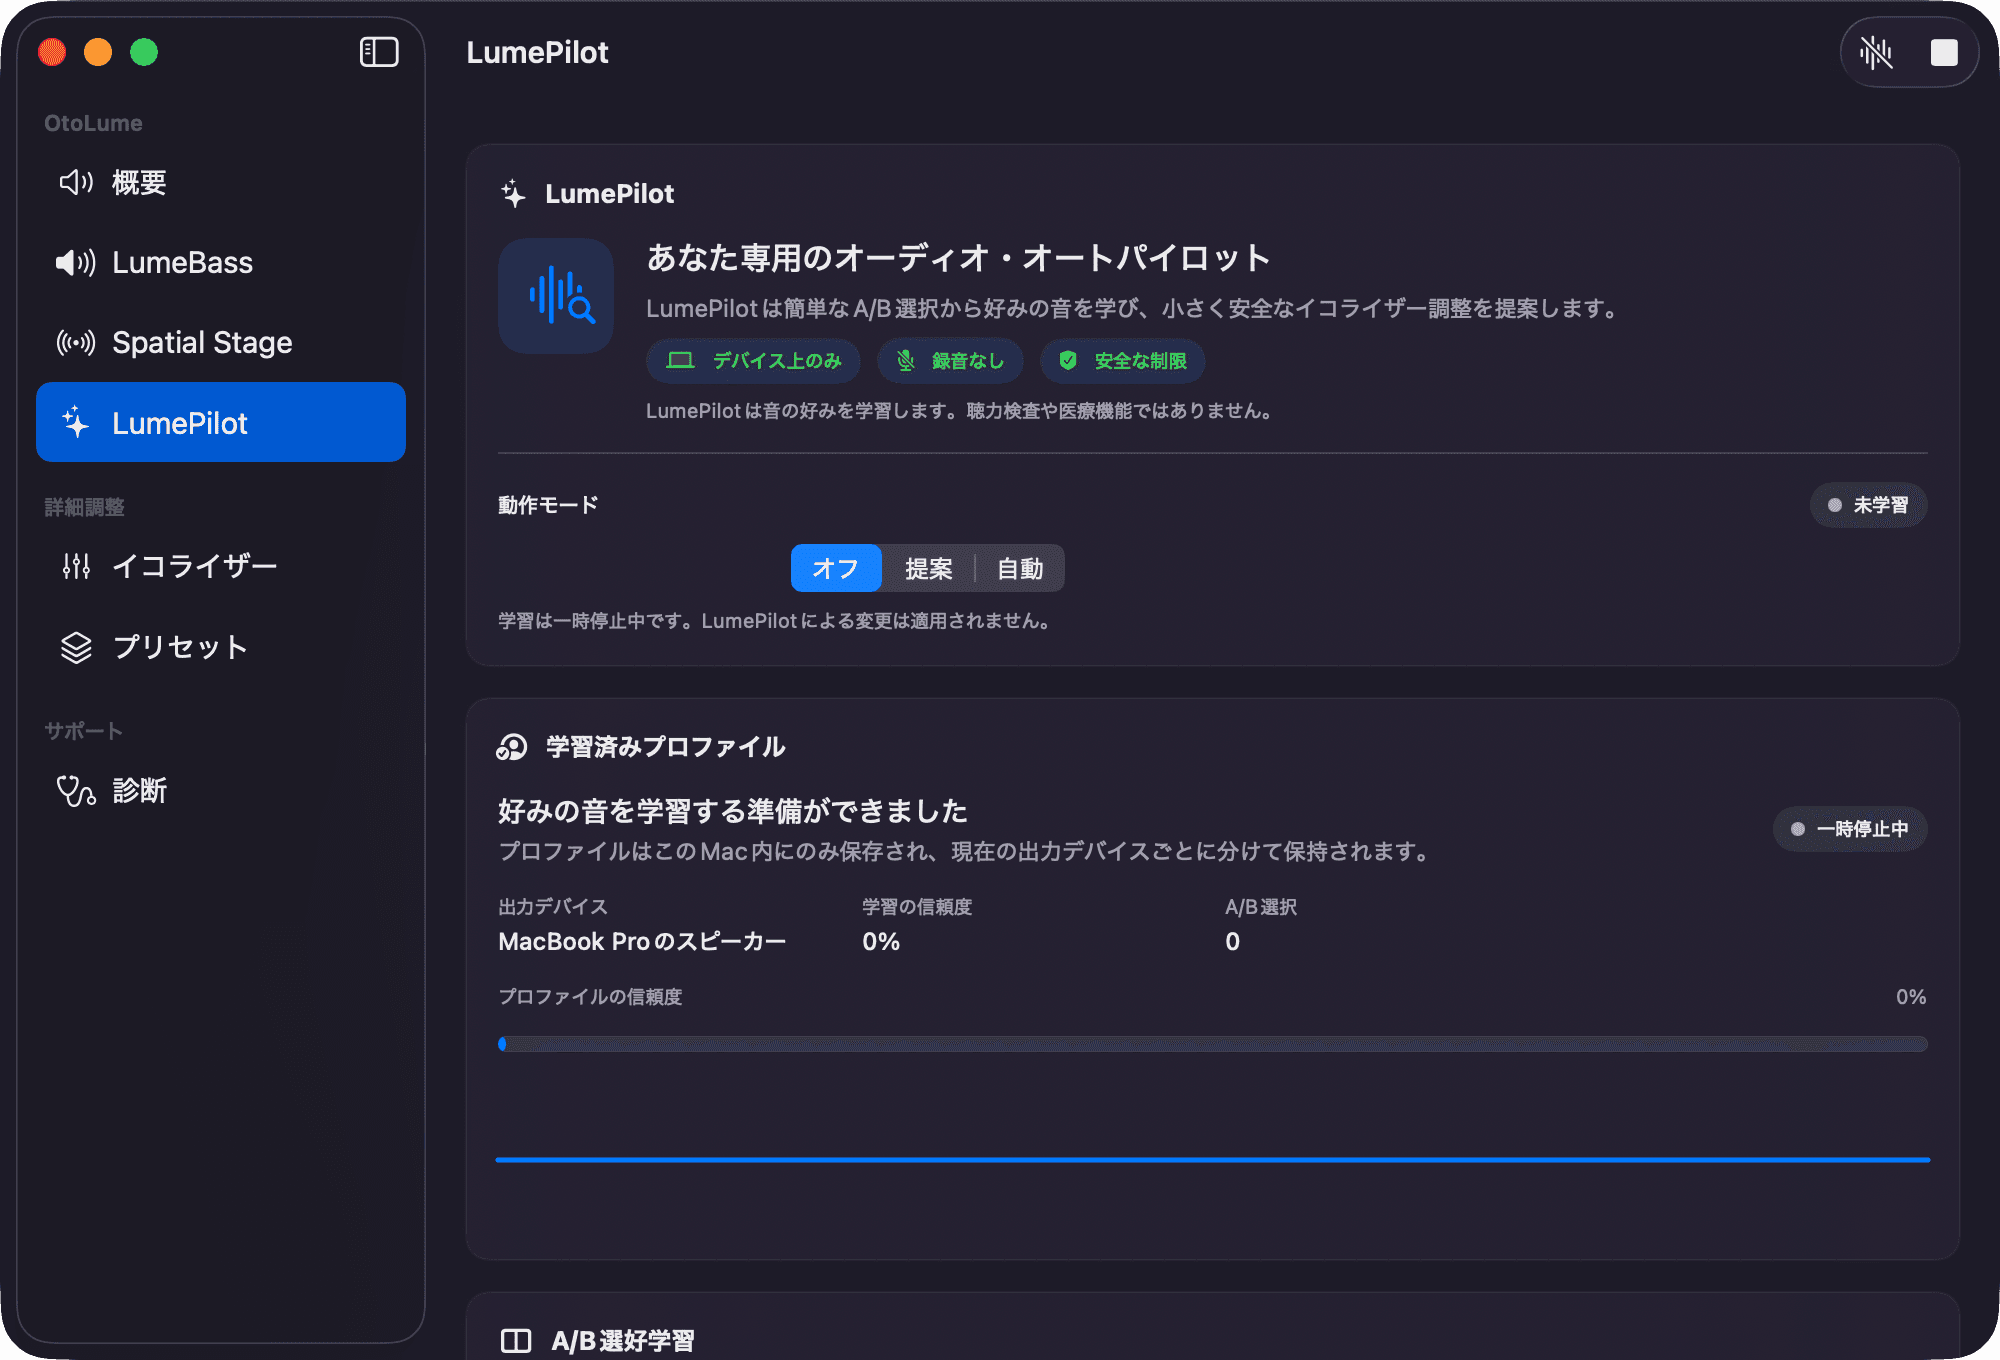
Task: Click the sparkle icon beside LumePilot sidebar item
Action: [x=76, y=422]
